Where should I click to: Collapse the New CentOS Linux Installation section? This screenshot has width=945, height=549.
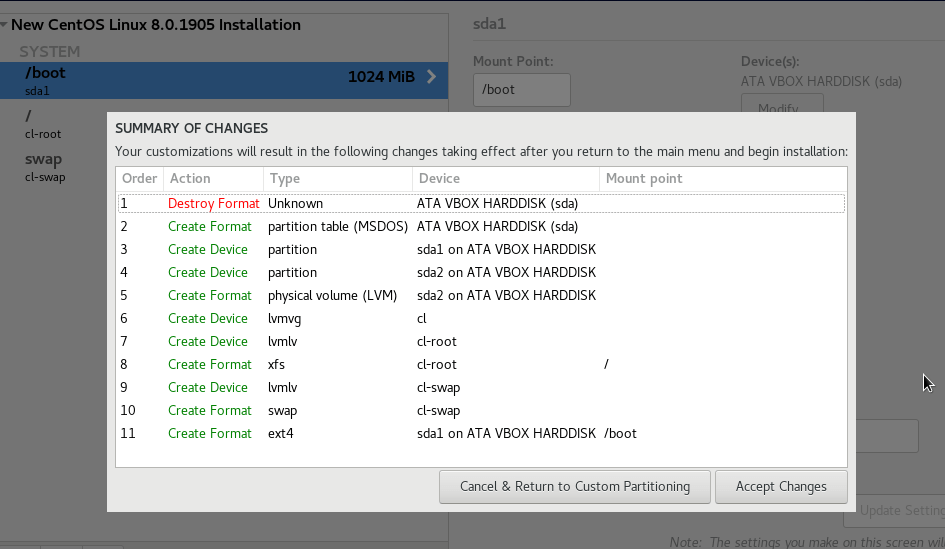click(x=4, y=25)
